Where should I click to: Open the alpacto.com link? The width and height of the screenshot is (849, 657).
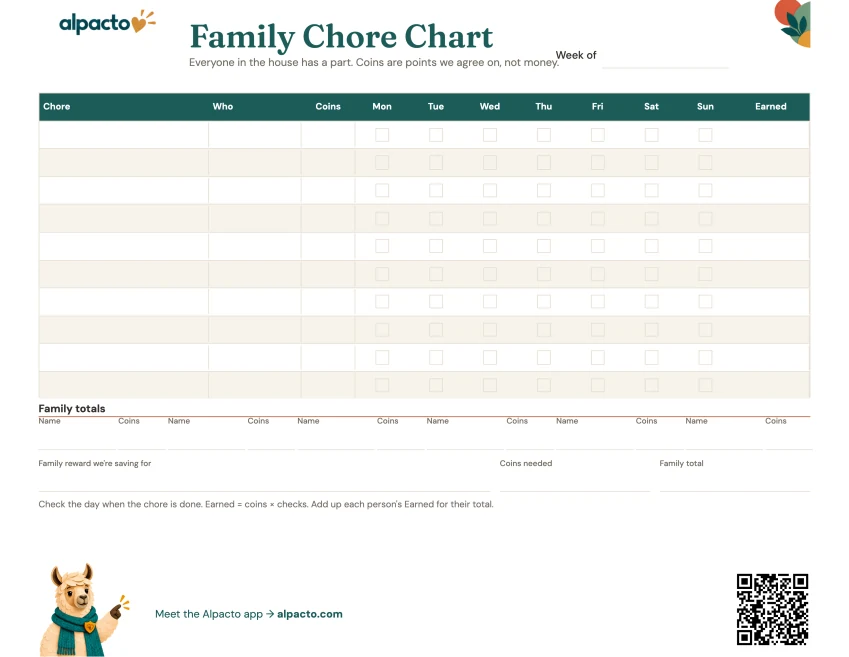310,614
